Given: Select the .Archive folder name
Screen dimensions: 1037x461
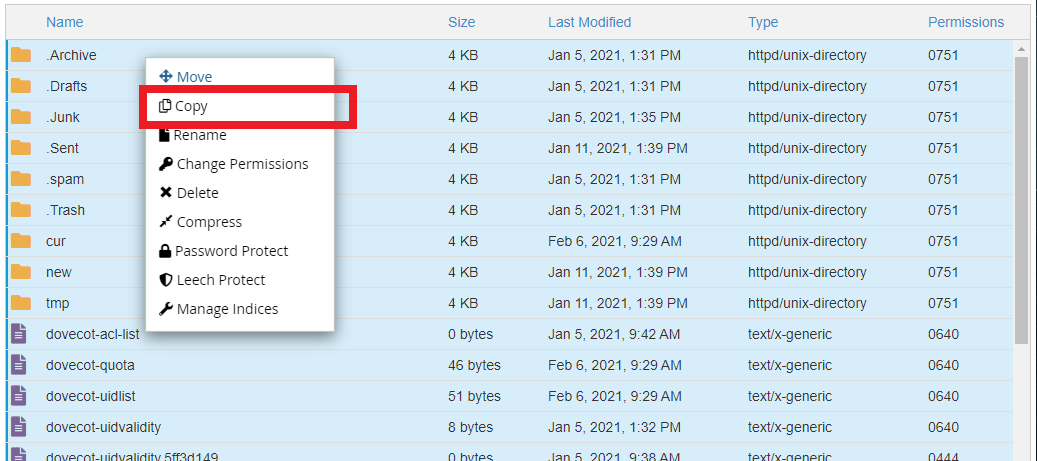Looking at the screenshot, I should tap(71, 56).
